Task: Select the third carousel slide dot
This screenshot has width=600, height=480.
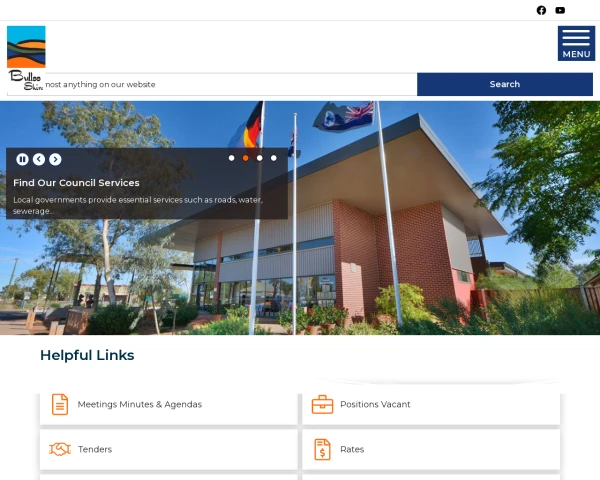Action: coord(260,158)
